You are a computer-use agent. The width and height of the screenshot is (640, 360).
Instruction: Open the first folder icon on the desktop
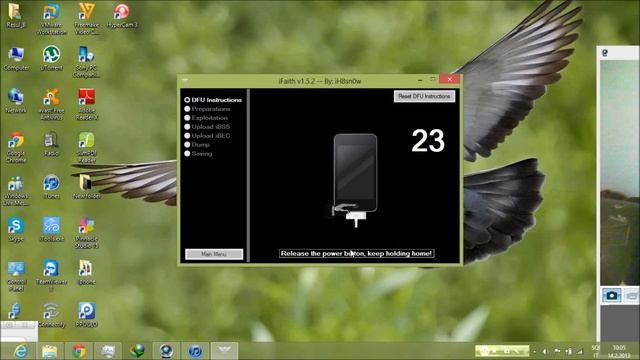pos(16,16)
